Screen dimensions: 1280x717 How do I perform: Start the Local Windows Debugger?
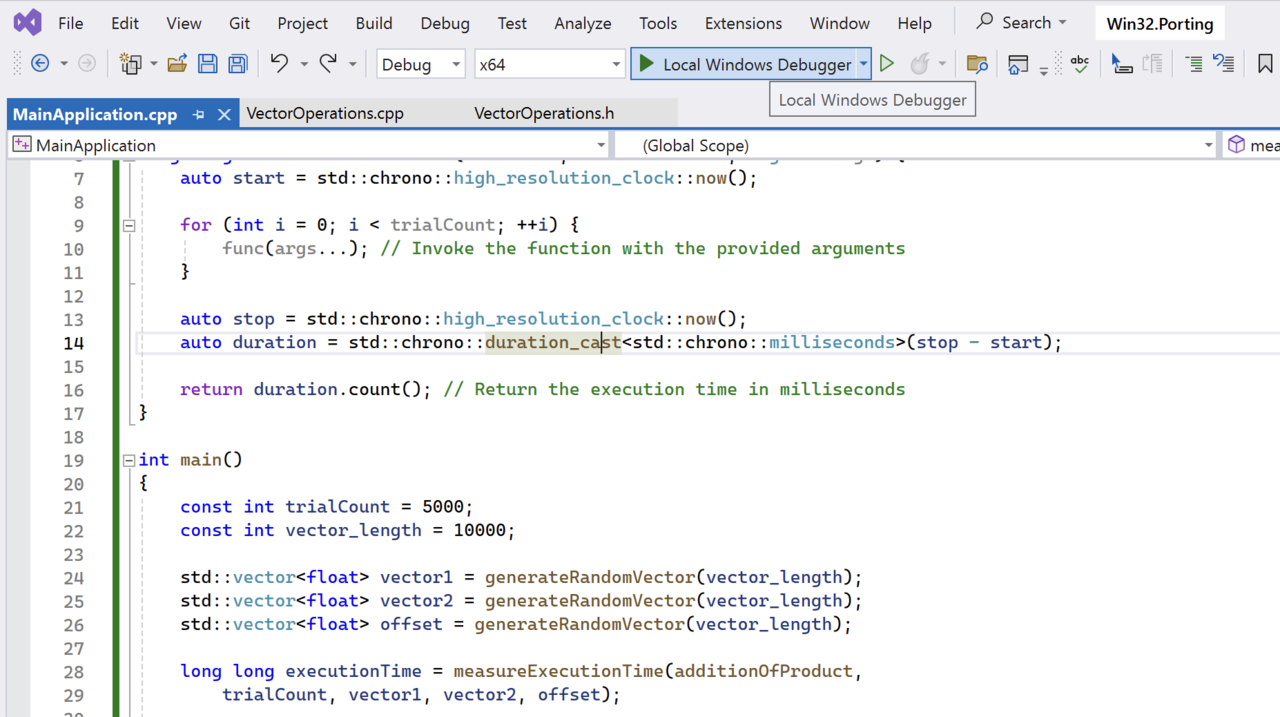[x=743, y=64]
